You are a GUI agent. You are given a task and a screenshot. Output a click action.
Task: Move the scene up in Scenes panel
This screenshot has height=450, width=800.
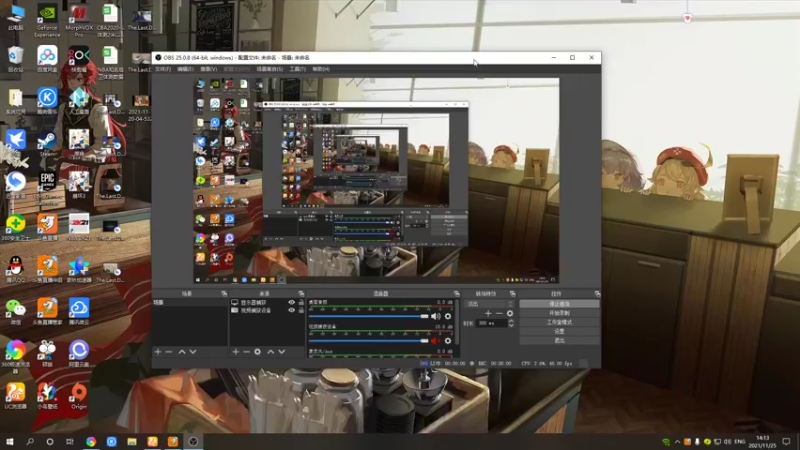pyautogui.click(x=182, y=352)
